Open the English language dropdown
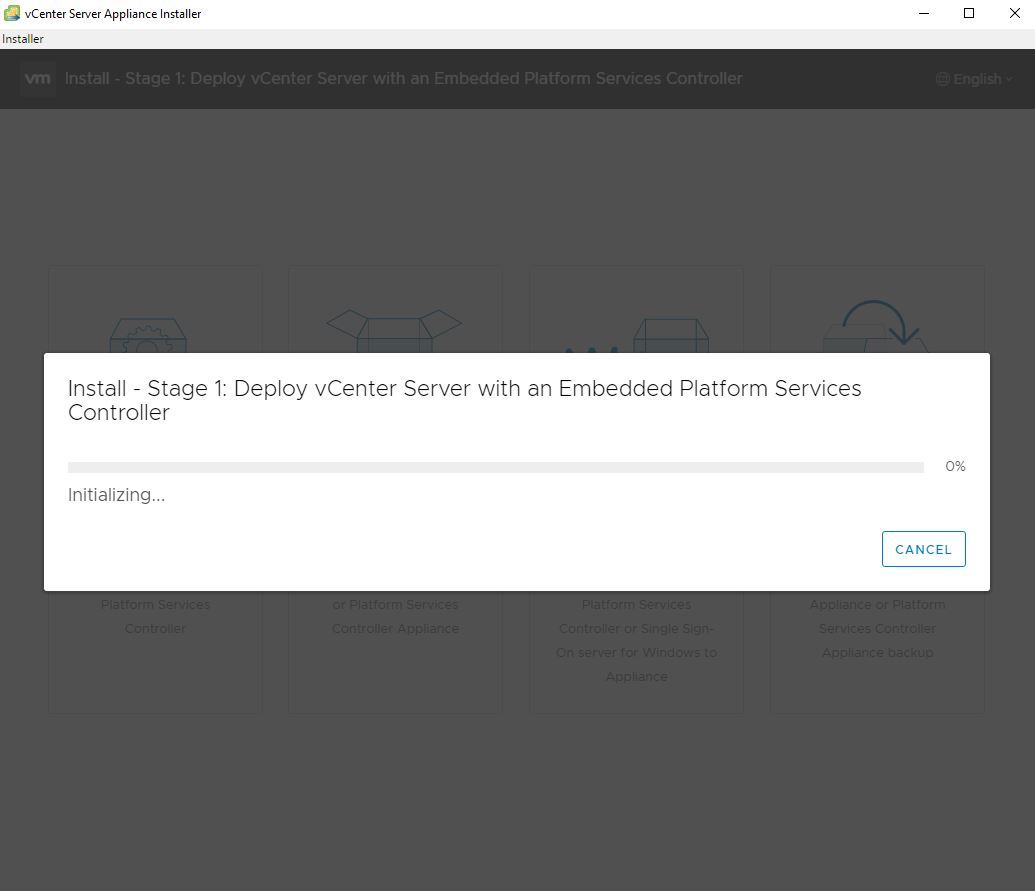Image resolution: width=1035 pixels, height=891 pixels. coord(974,79)
